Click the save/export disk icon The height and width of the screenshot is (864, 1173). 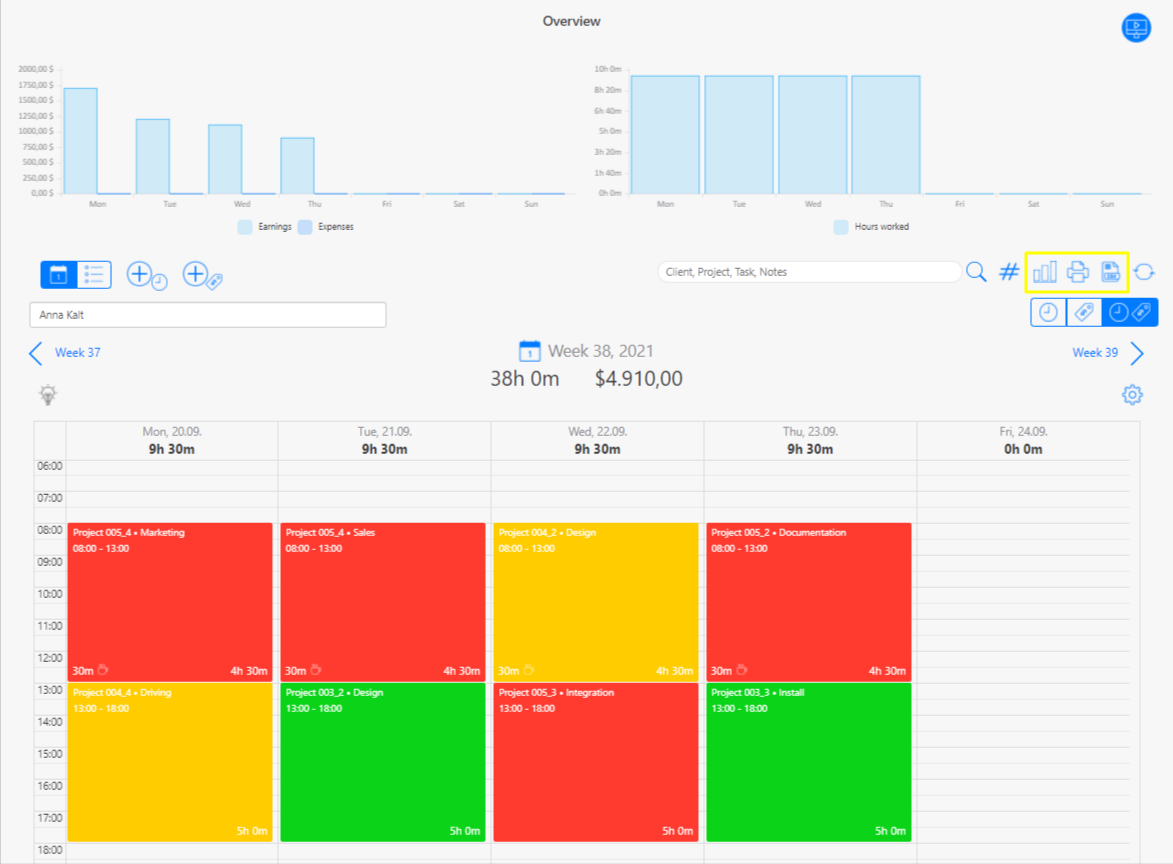1109,272
